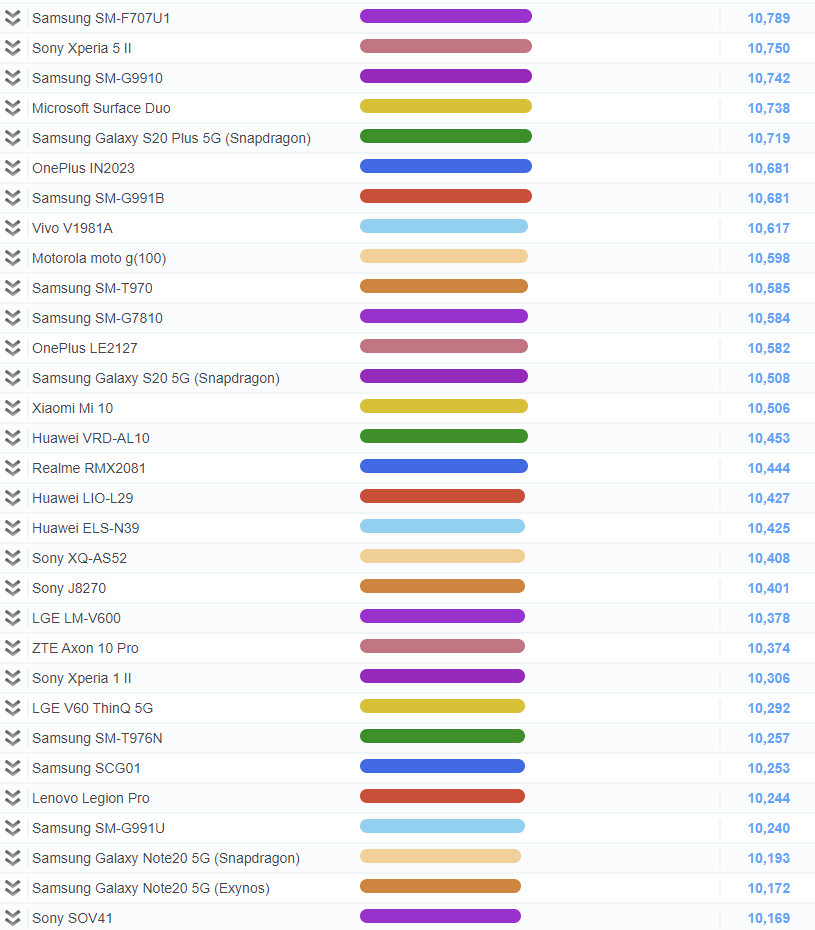Open Samsung Galaxy Note20 5G (Exynos) link

(151, 888)
